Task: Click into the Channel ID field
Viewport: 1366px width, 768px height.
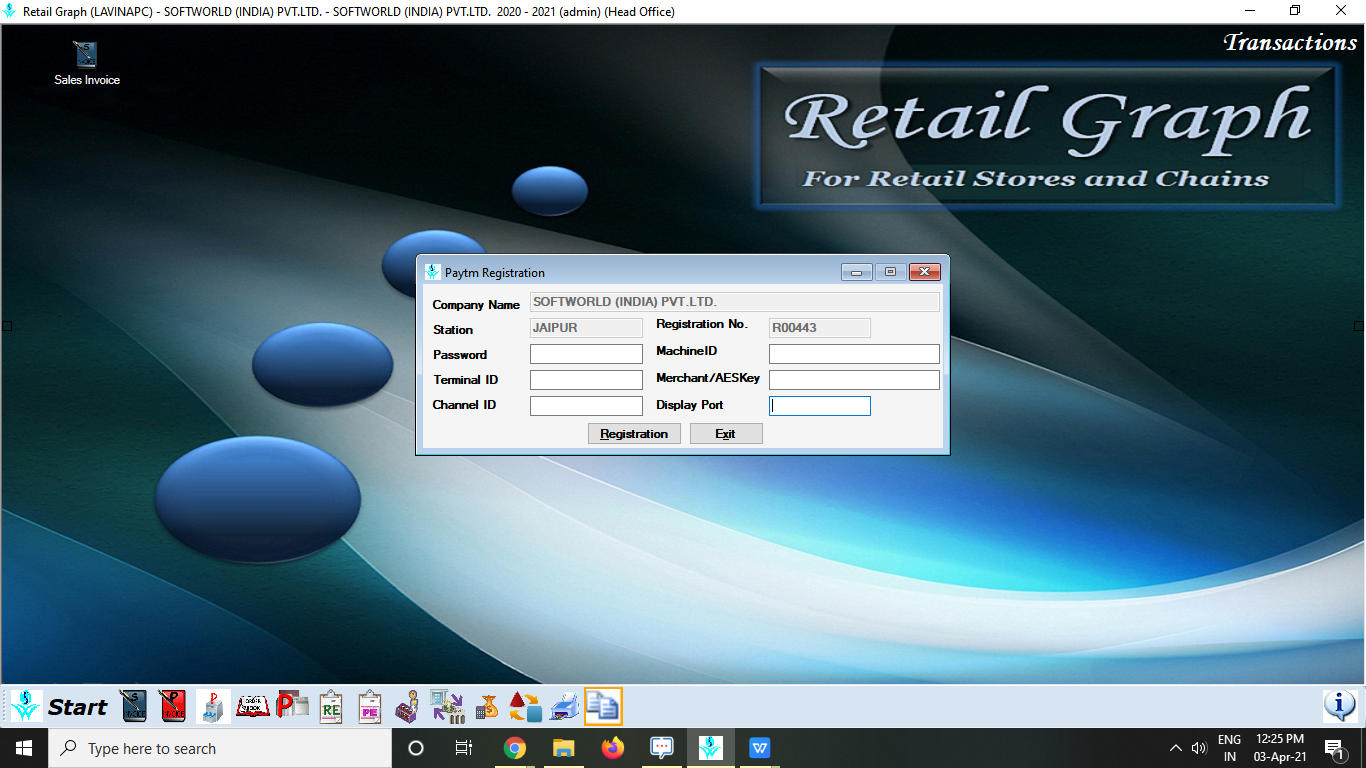Action: pos(586,405)
